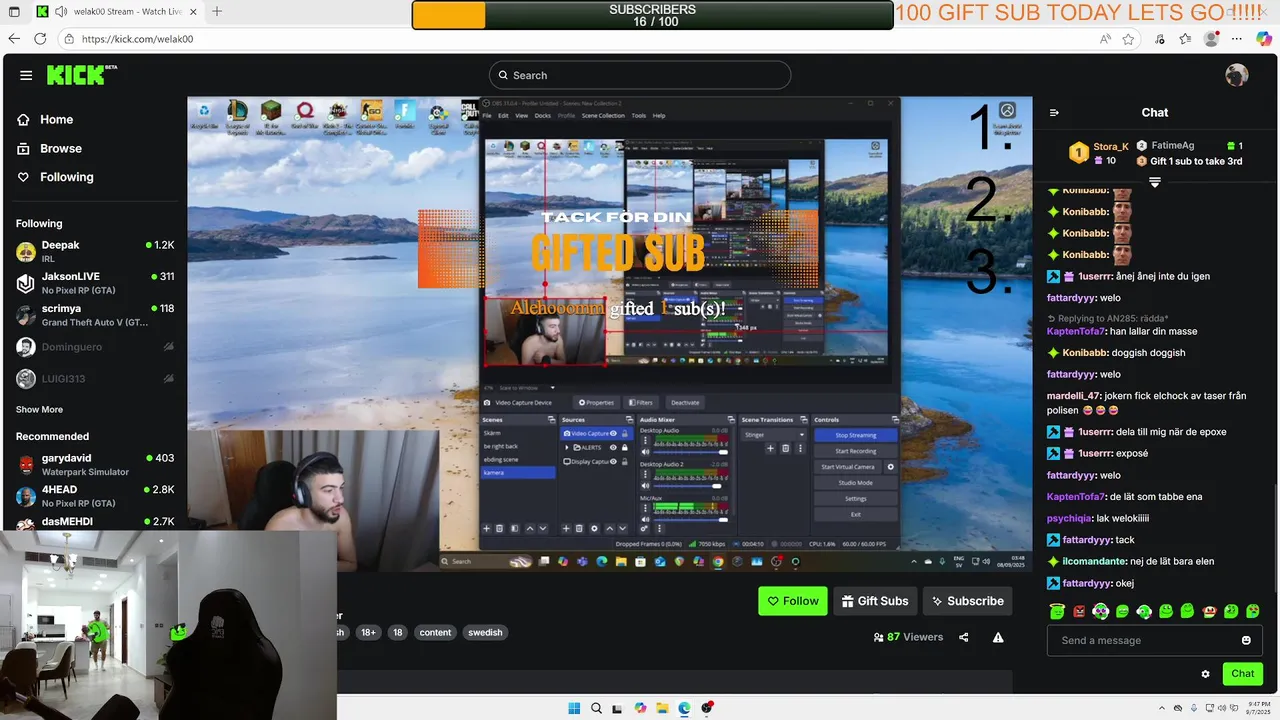
Task: Click the browser address bar URL
Action: pyautogui.click(x=137, y=39)
